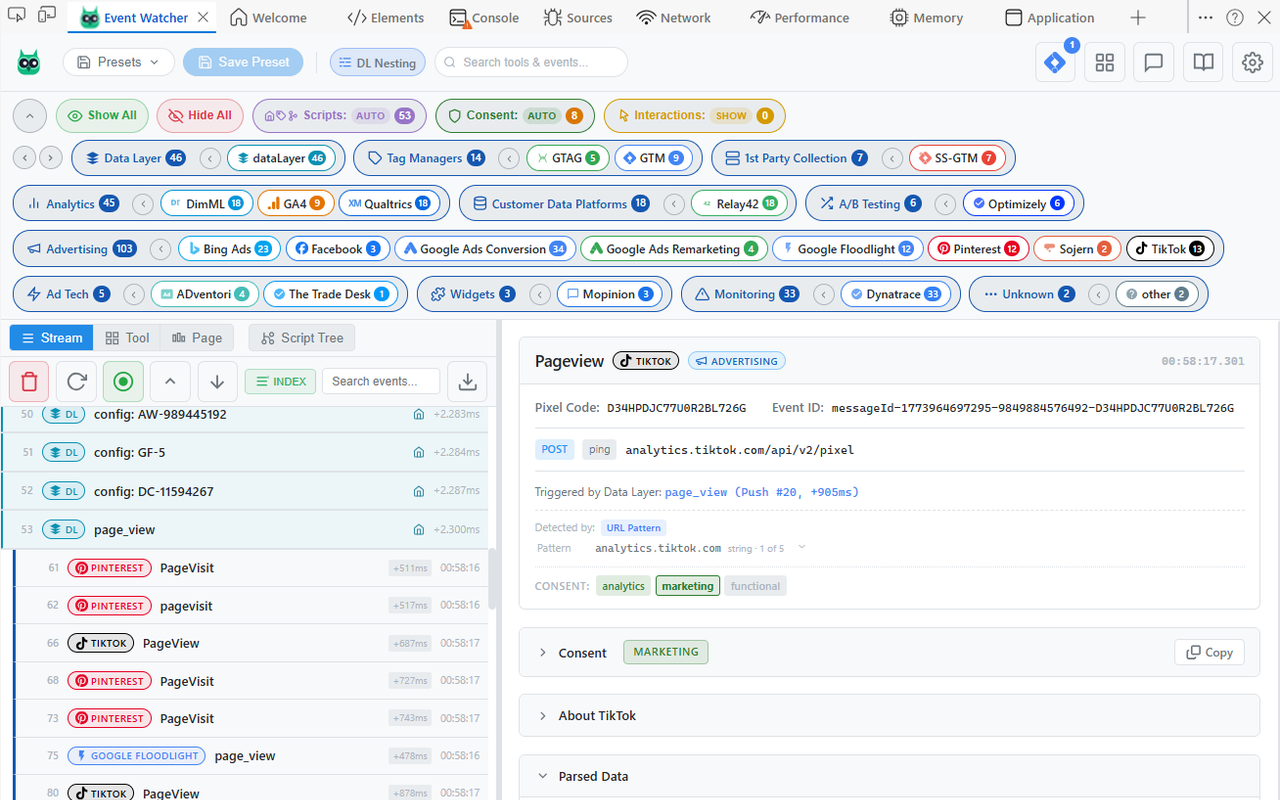Click the Google Ads Conversion filter chip
1280x800 pixels.
(x=484, y=249)
